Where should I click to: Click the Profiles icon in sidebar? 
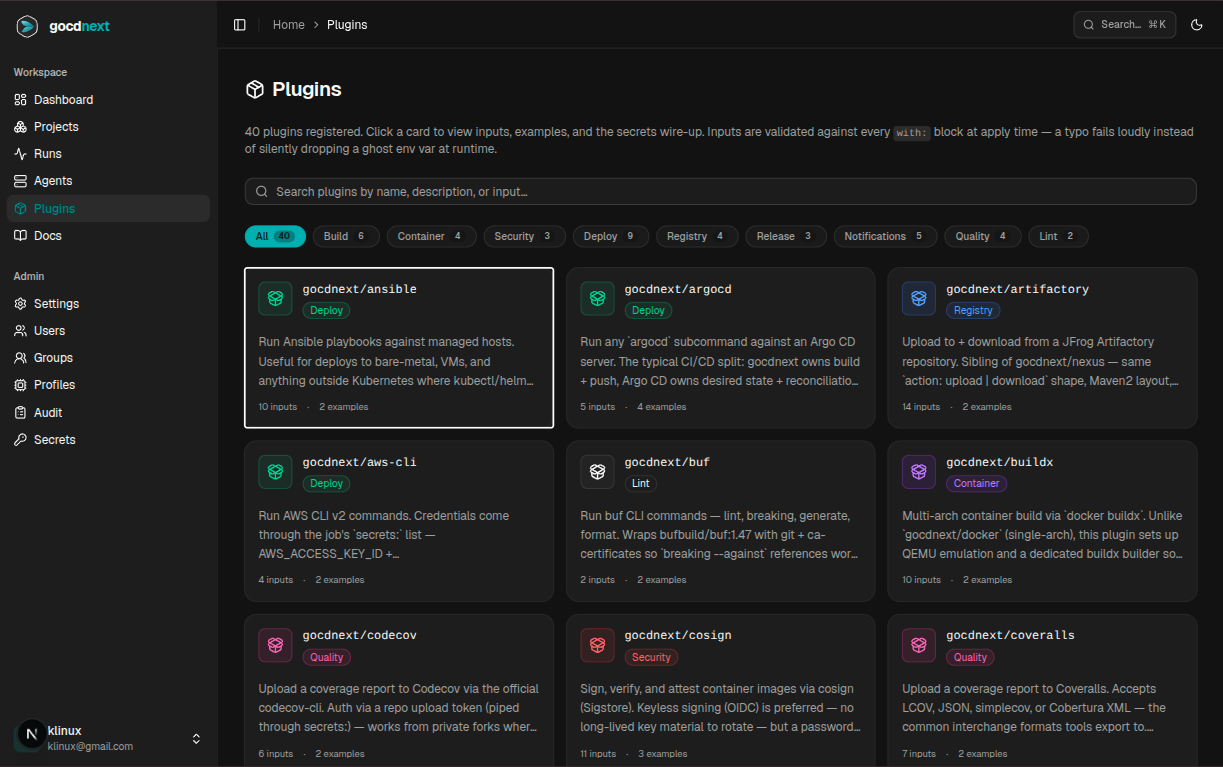coord(21,385)
